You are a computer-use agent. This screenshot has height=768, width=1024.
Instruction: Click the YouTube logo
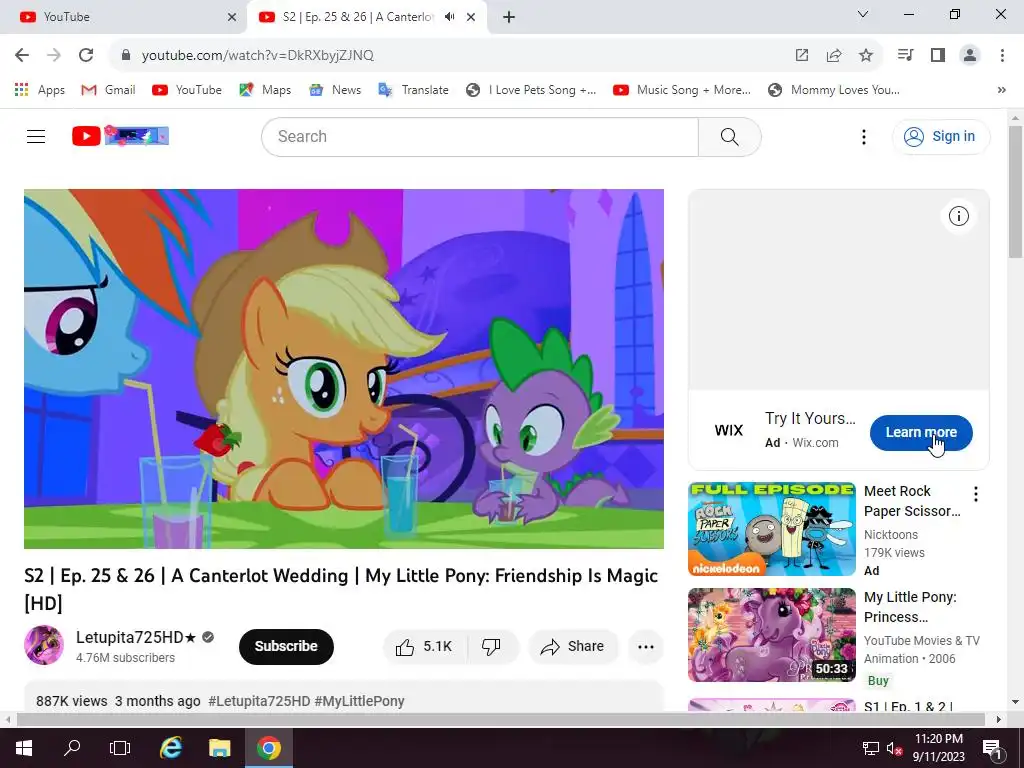pyautogui.click(x=120, y=136)
